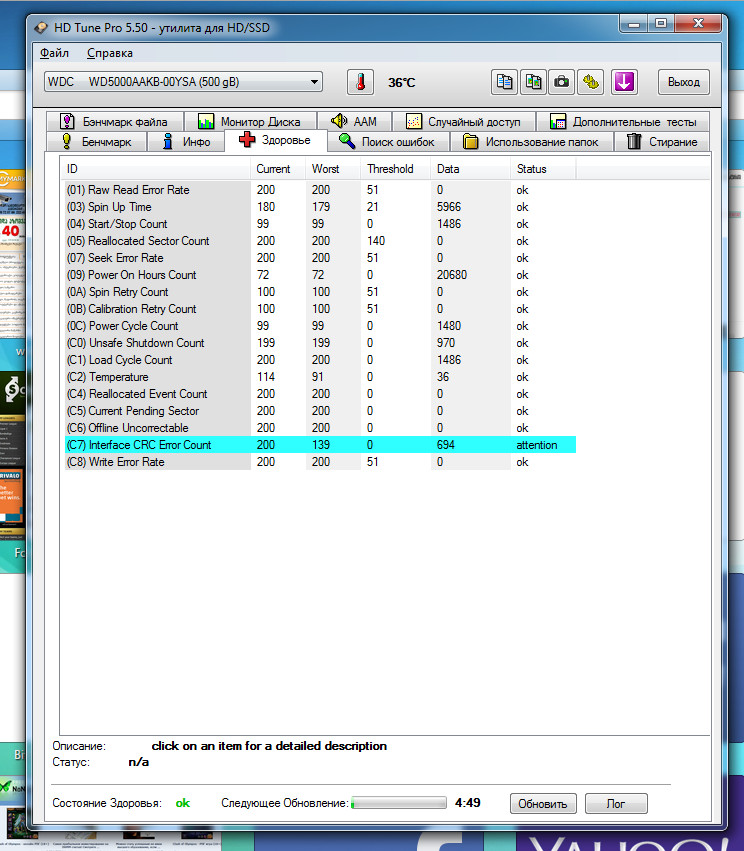Viewport: 744px width, 851px height.
Task: Click the 36°C temperature readout
Action: (402, 82)
